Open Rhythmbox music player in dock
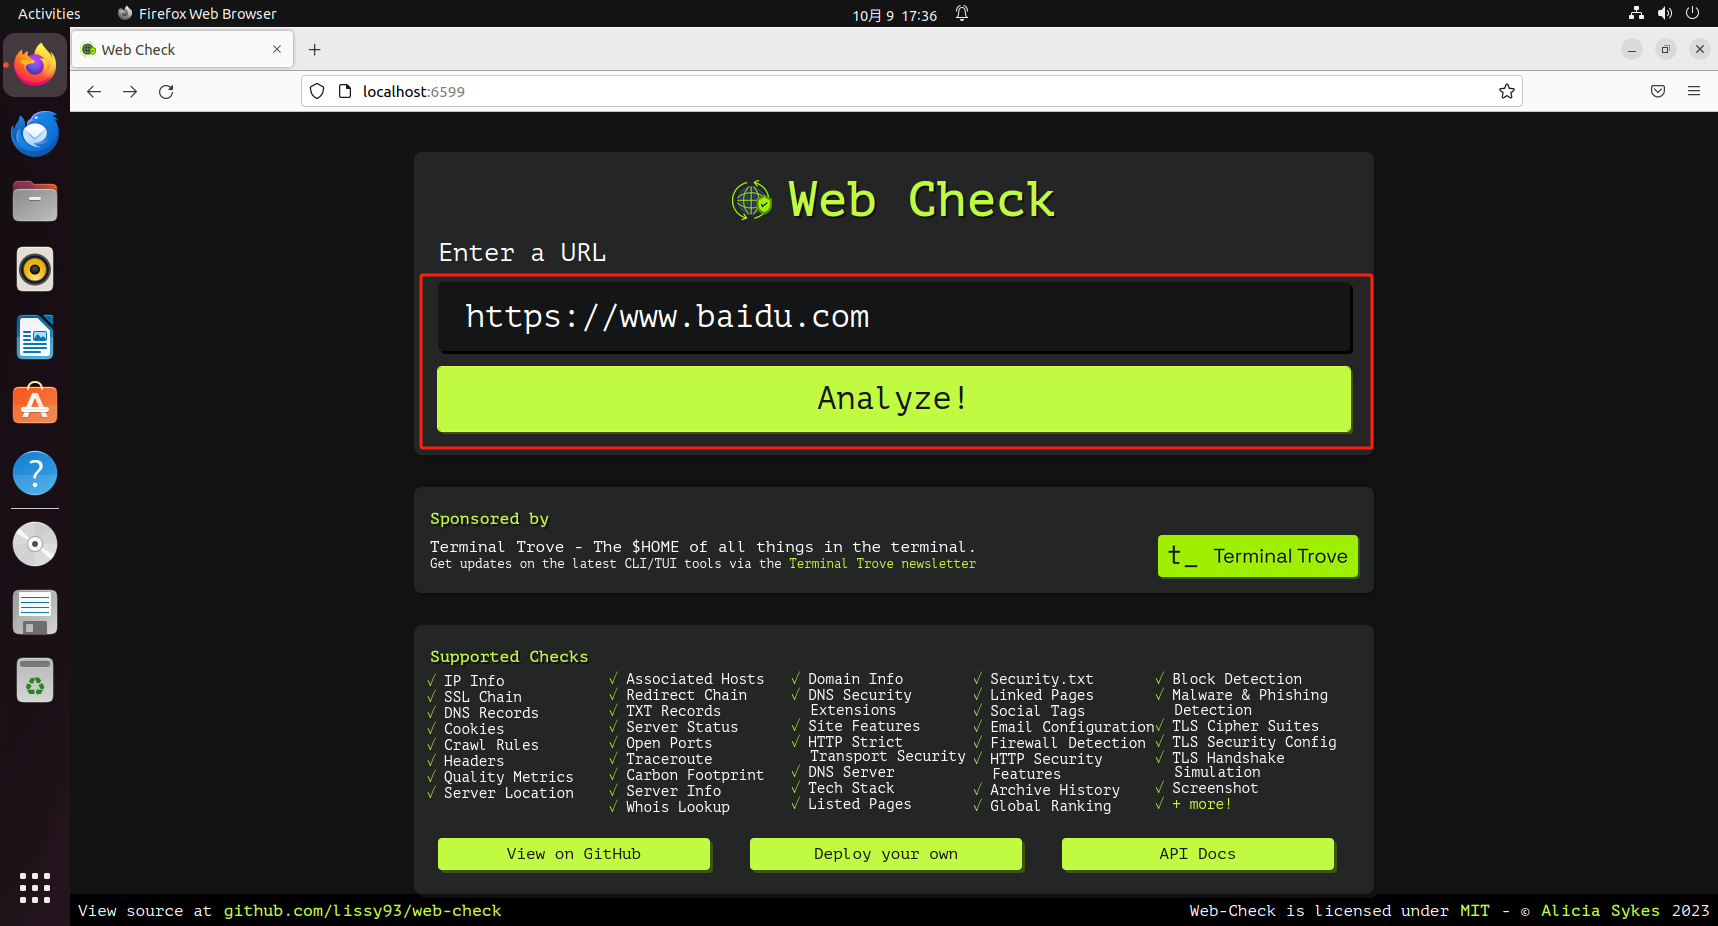This screenshot has width=1718, height=926. 35,269
